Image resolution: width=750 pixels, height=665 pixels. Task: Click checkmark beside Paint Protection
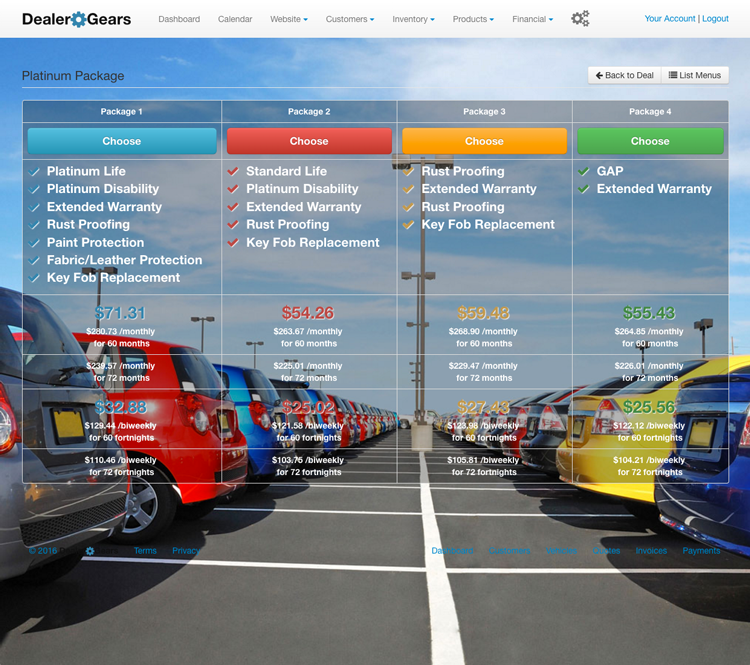click(34, 243)
